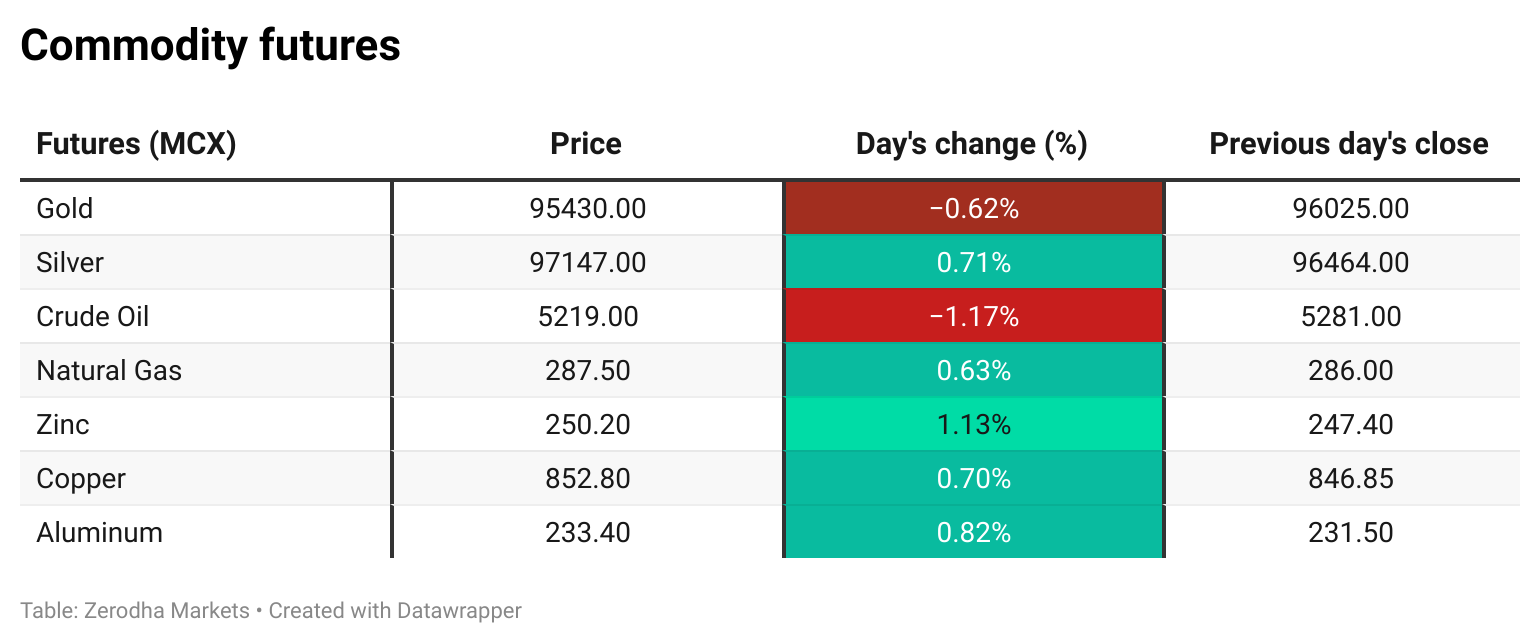Select the Natural Gas row label

(x=109, y=371)
